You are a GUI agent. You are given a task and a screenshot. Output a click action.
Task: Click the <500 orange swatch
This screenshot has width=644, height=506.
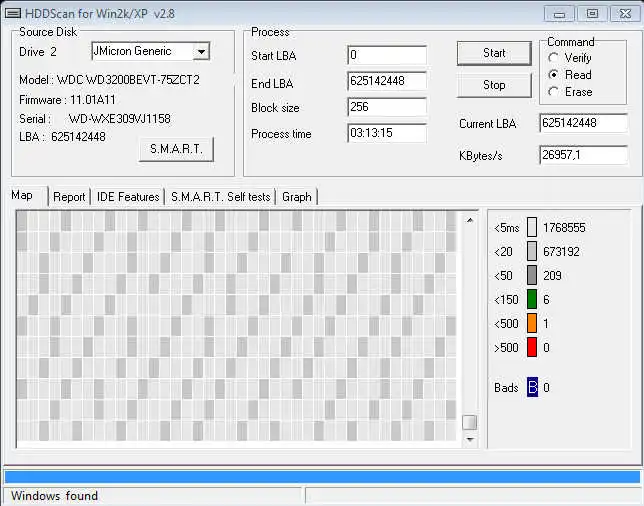pyautogui.click(x=532, y=323)
